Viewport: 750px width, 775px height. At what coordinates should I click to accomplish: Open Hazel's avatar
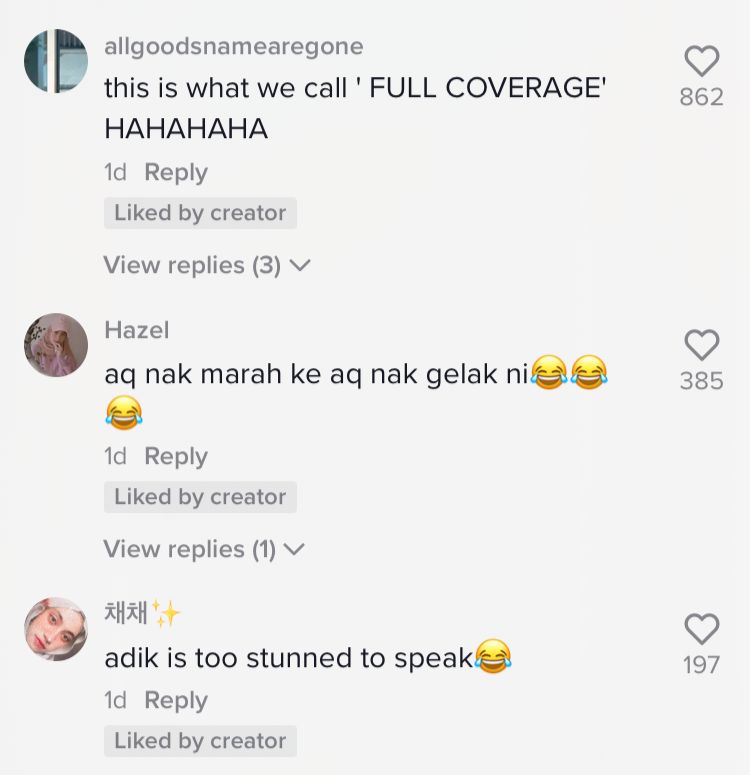(56, 344)
